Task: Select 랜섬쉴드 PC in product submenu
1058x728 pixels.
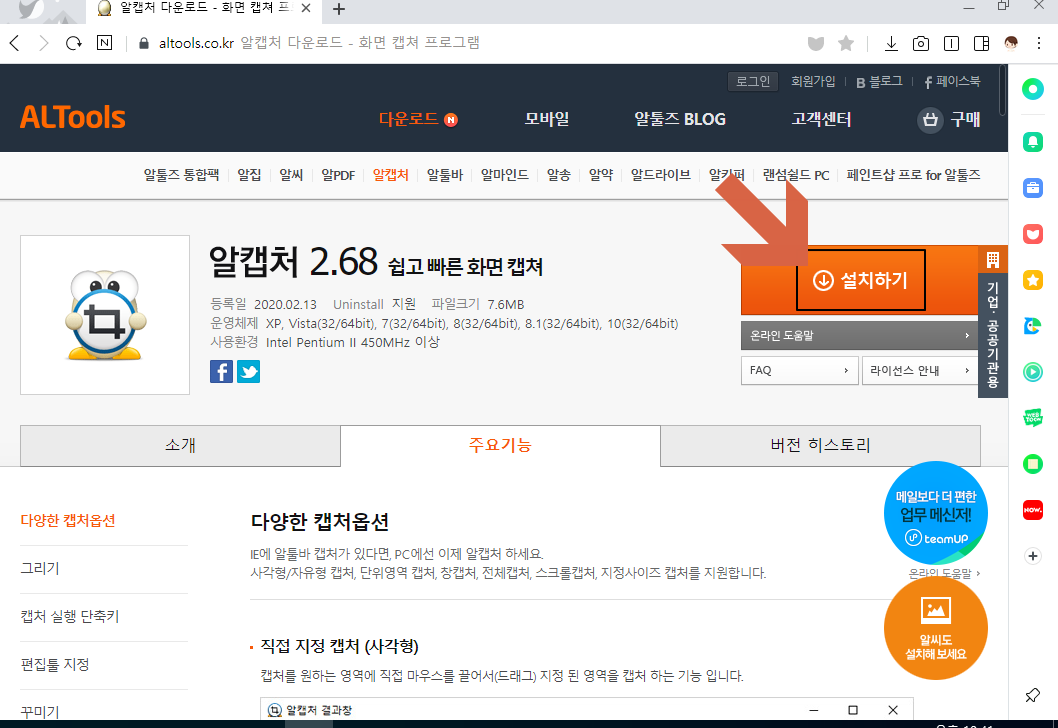Action: point(796,175)
